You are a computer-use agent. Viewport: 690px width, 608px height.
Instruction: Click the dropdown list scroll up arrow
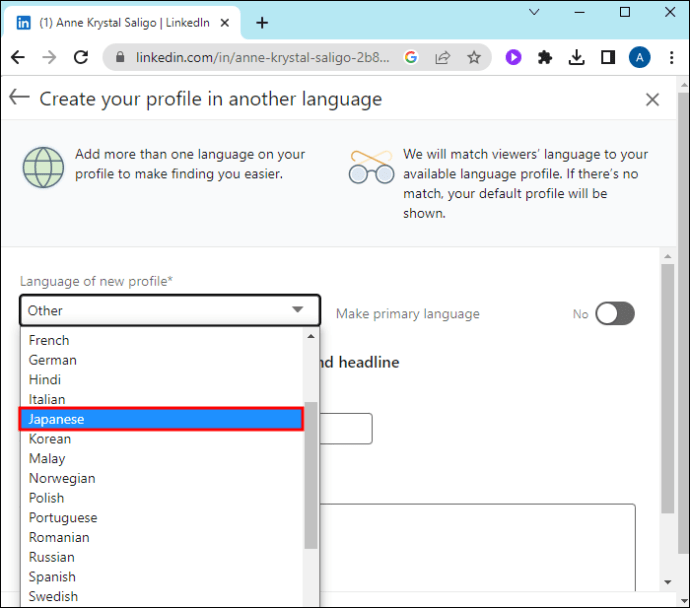311,337
